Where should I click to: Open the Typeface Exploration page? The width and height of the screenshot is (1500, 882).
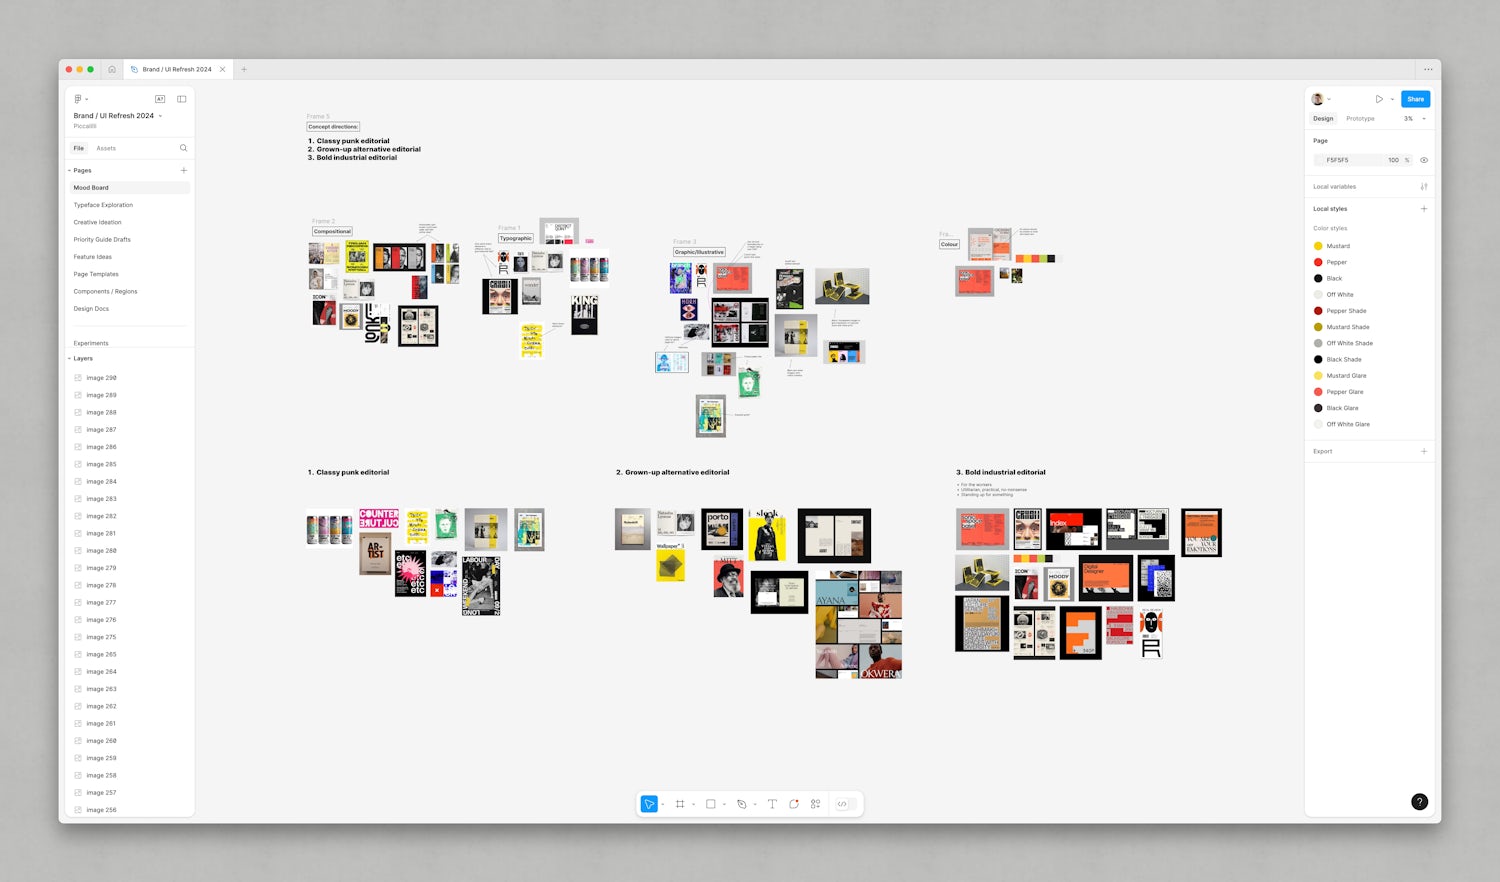[x=103, y=205]
